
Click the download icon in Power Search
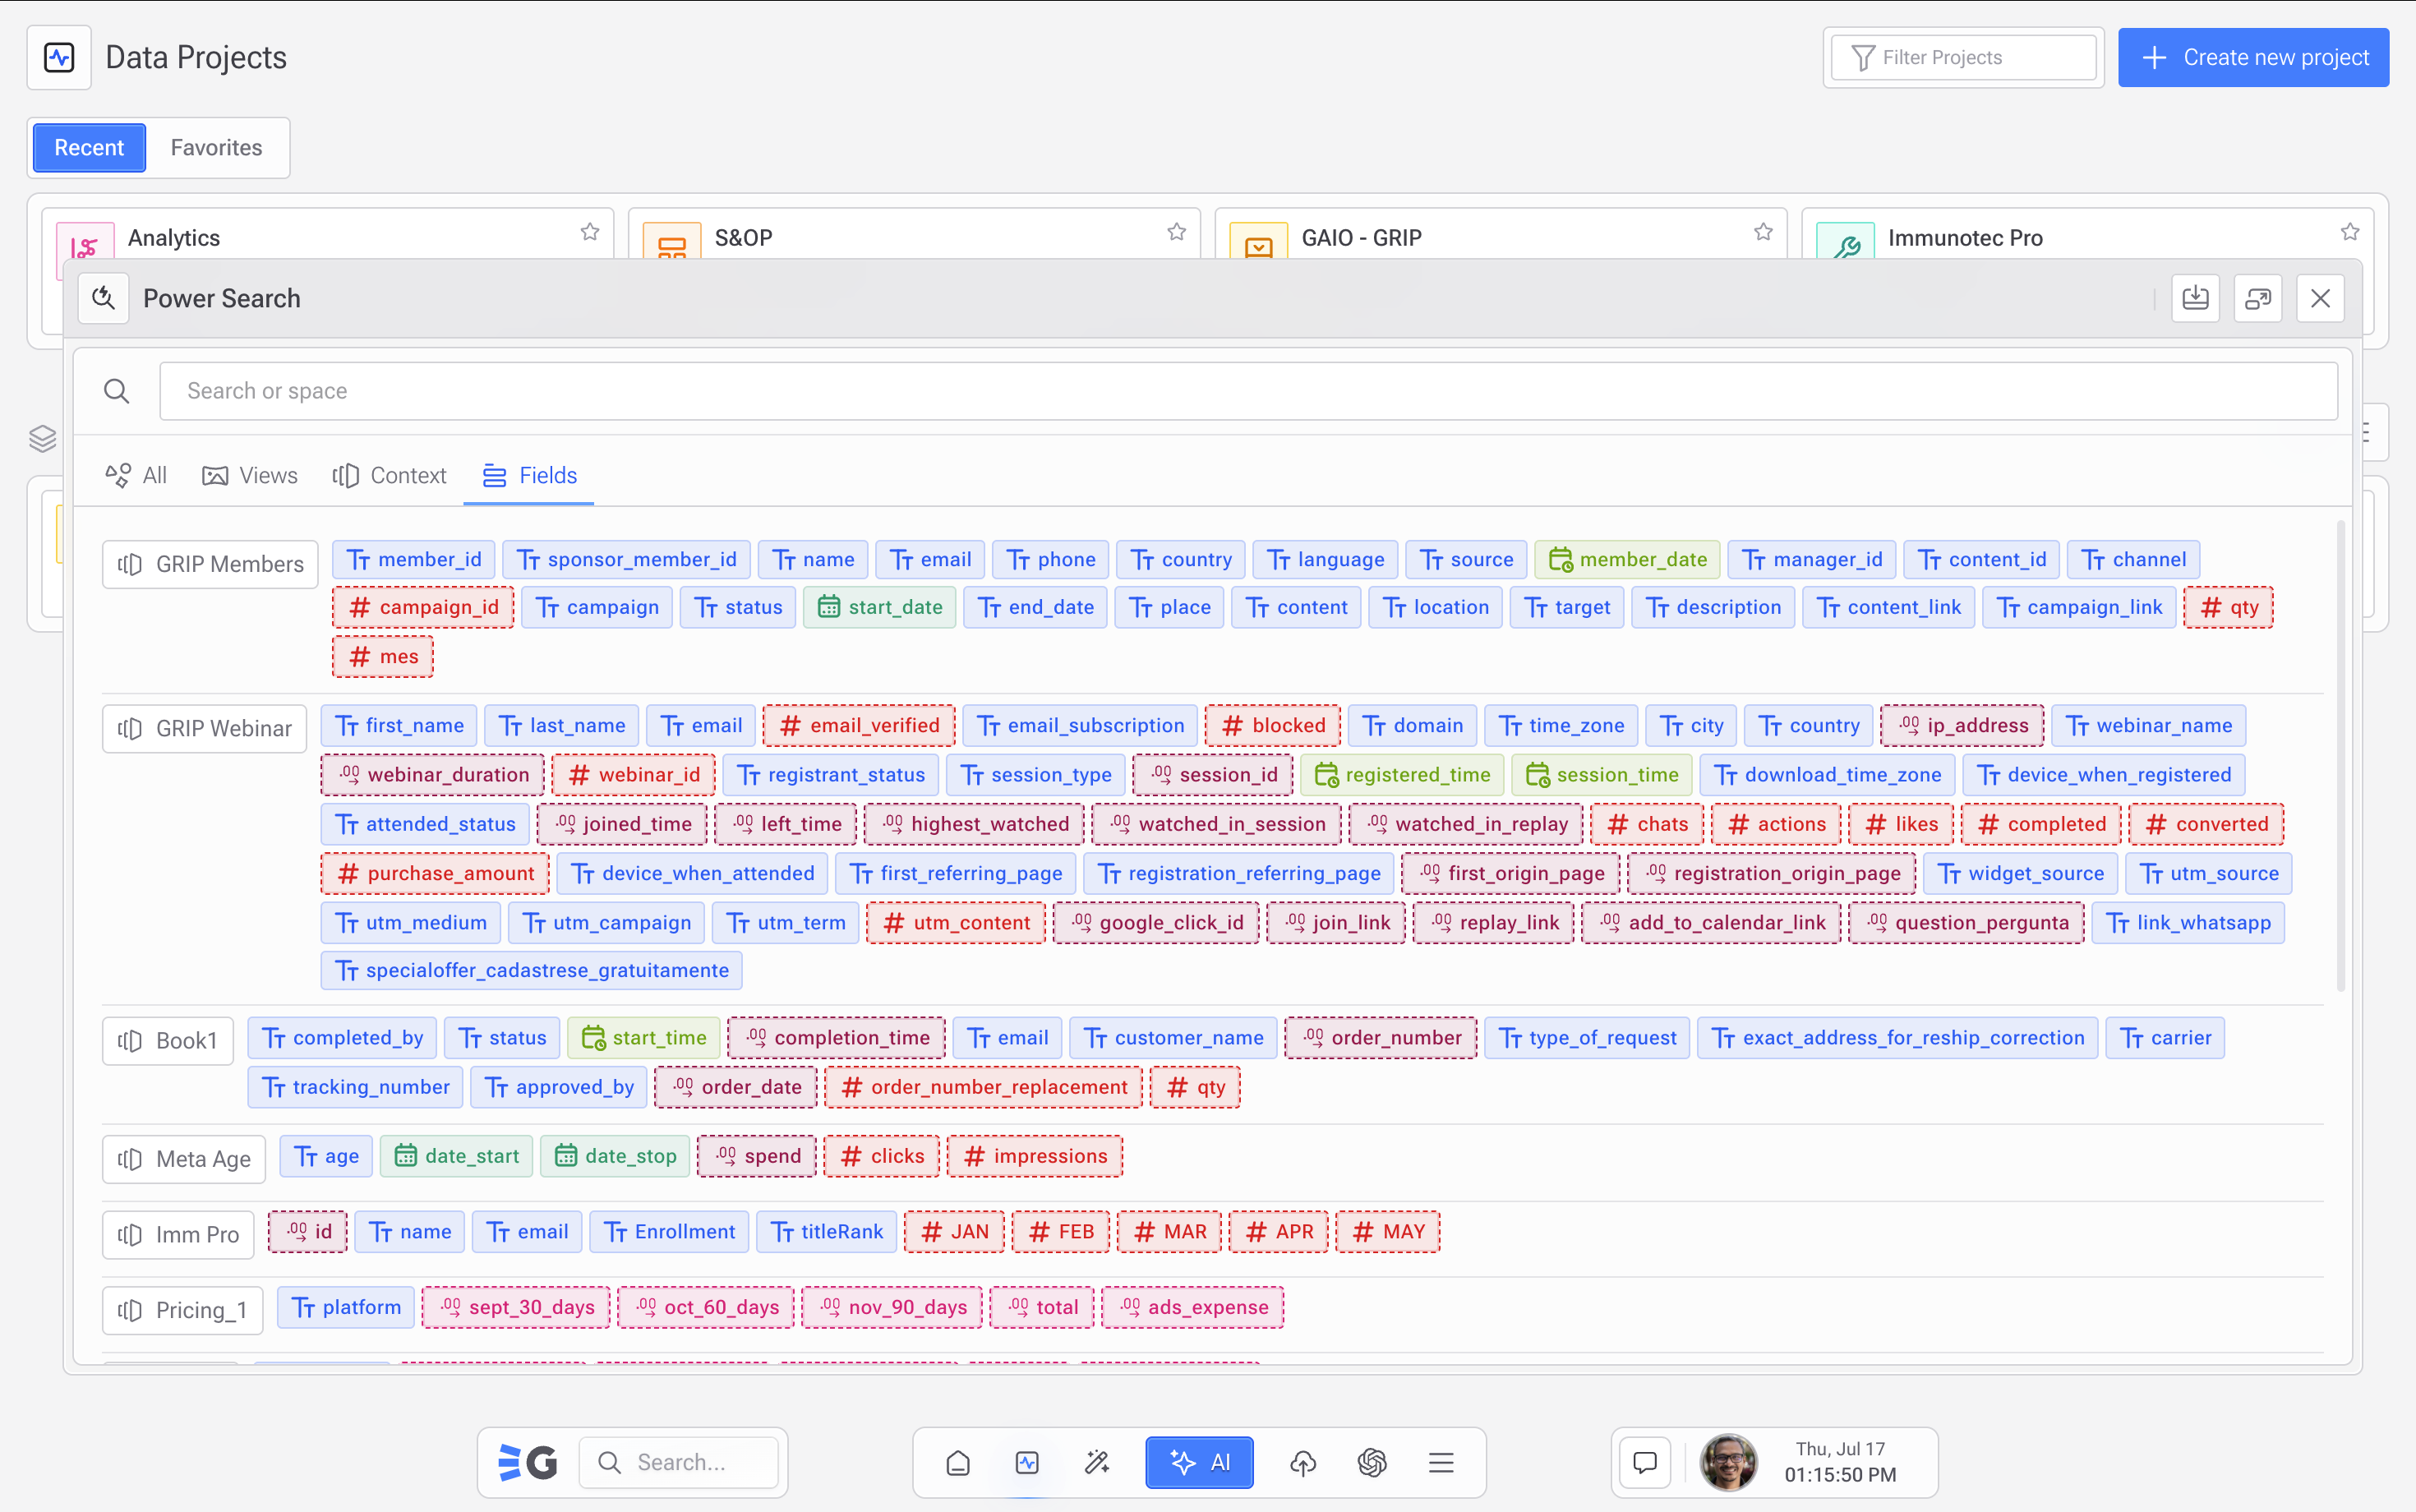pos(2195,298)
